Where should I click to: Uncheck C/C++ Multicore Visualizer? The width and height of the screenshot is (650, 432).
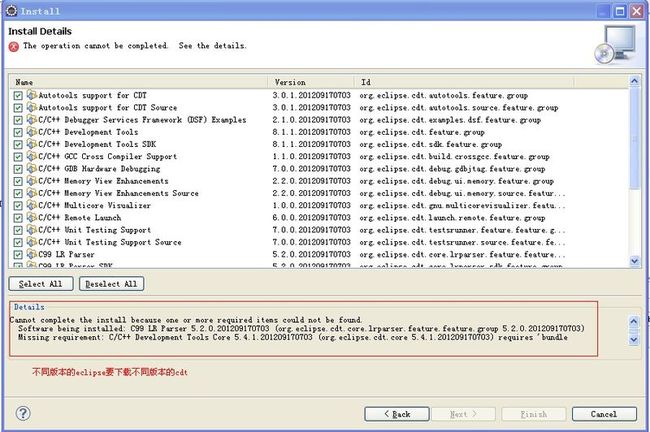pos(18,206)
